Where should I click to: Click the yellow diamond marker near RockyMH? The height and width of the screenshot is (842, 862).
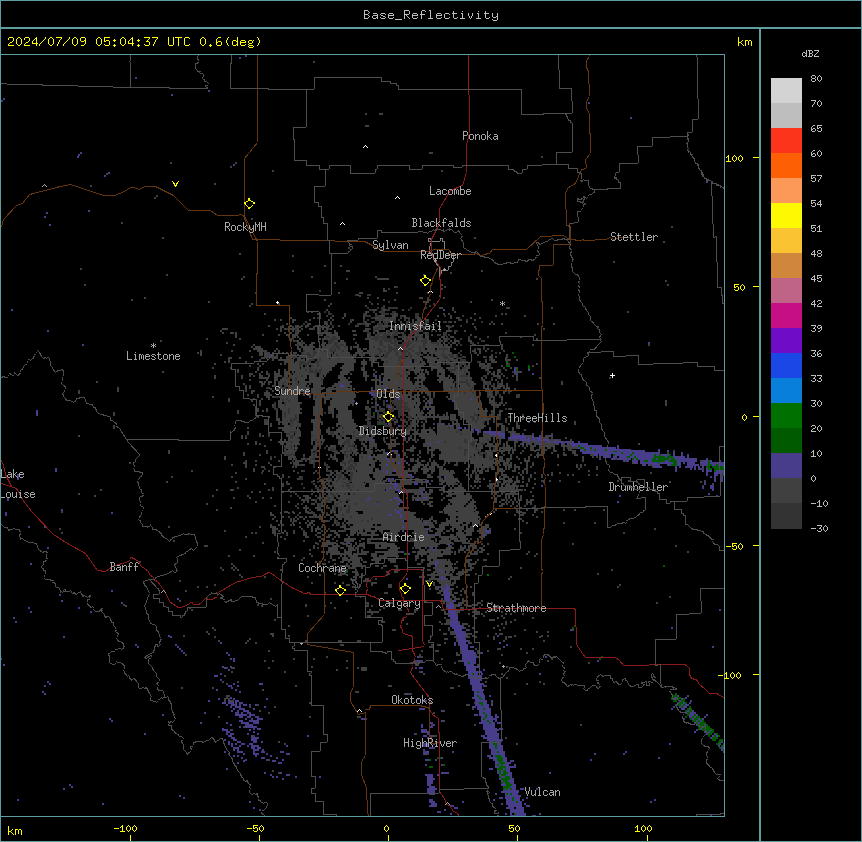point(249,204)
